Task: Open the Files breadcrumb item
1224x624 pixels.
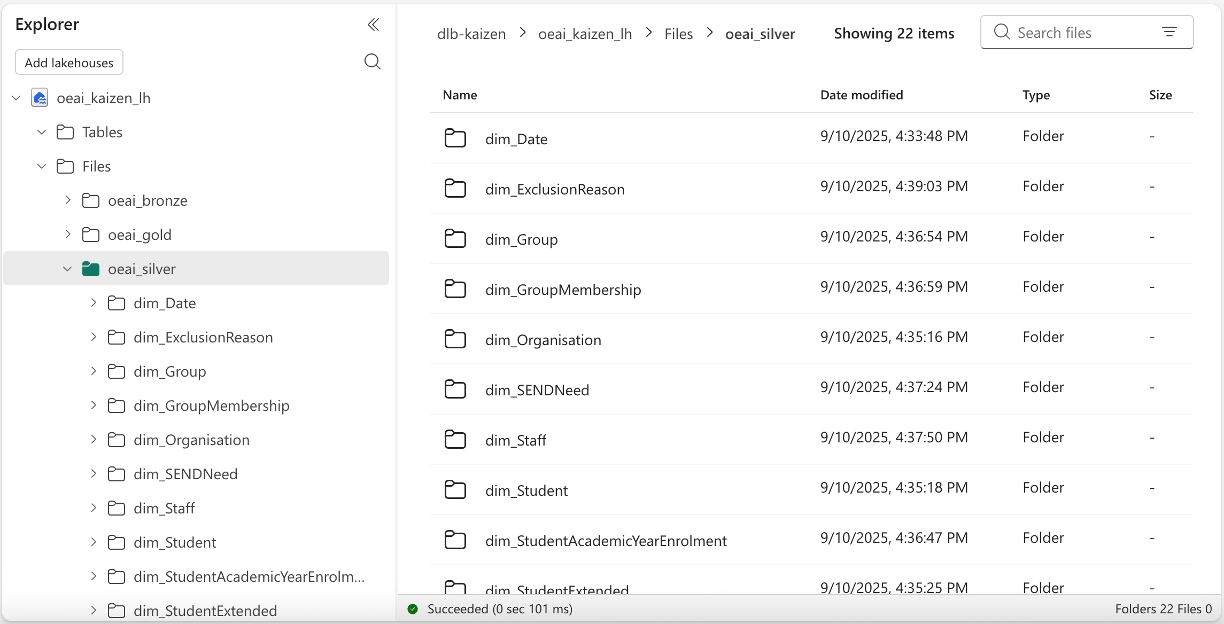Action: pos(678,33)
